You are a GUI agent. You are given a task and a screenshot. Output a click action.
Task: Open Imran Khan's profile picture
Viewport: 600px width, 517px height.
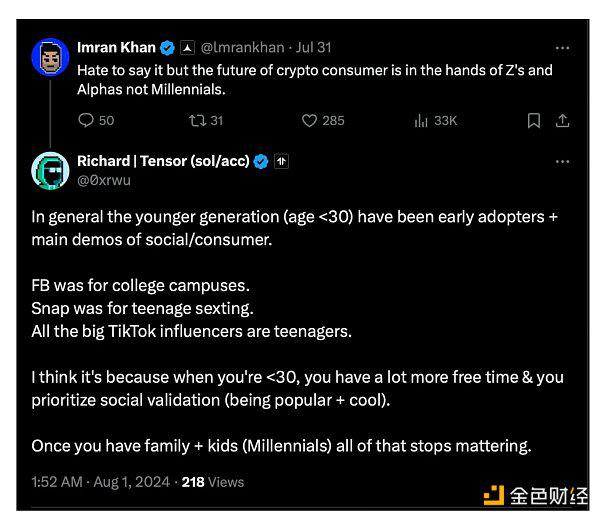pos(50,58)
